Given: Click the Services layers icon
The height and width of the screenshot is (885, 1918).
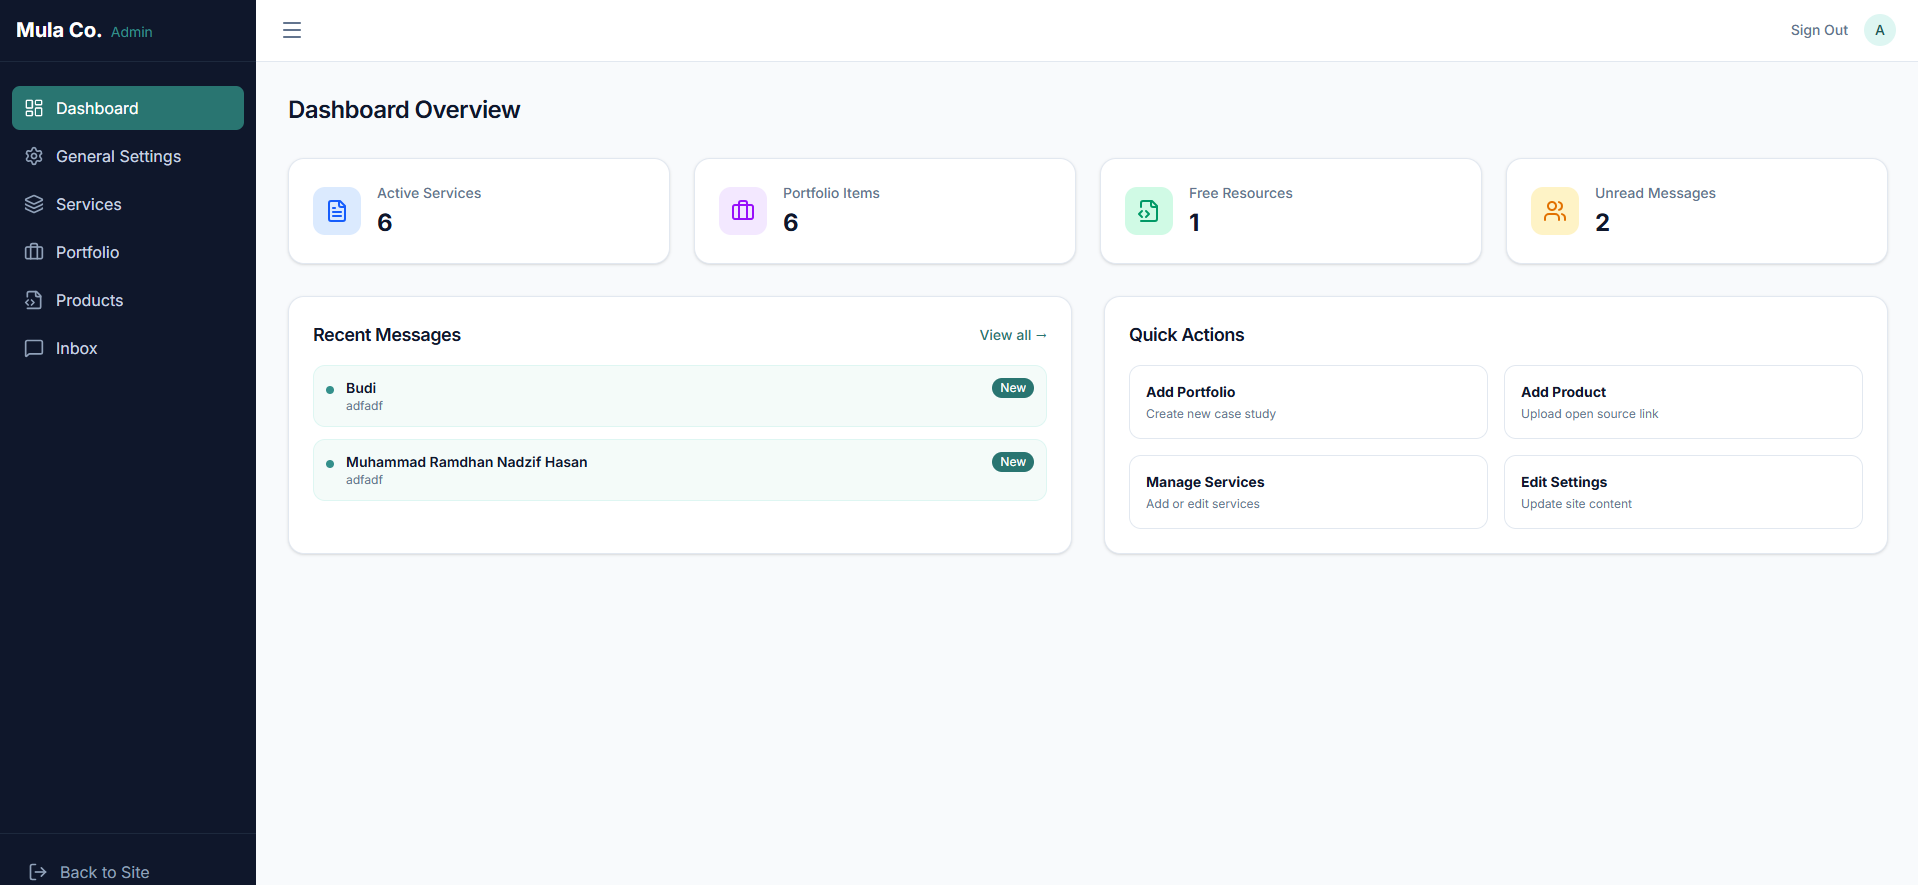Looking at the screenshot, I should pyautogui.click(x=34, y=204).
